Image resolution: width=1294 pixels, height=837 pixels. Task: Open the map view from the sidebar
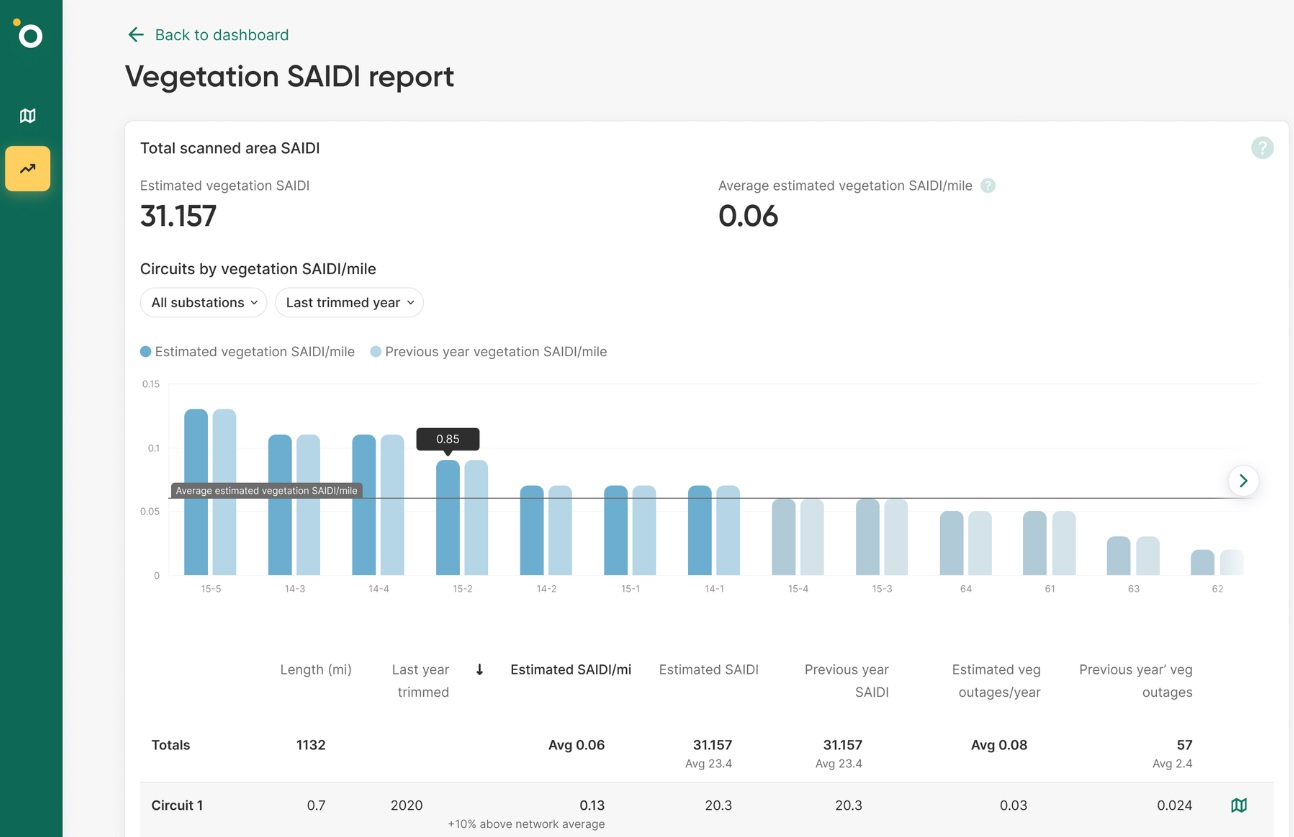pos(28,116)
